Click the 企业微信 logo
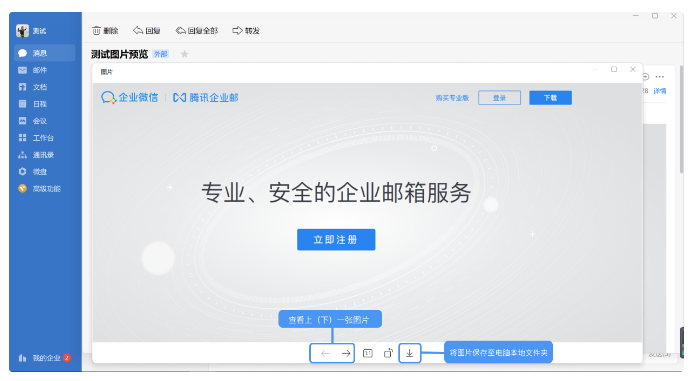 pos(129,98)
